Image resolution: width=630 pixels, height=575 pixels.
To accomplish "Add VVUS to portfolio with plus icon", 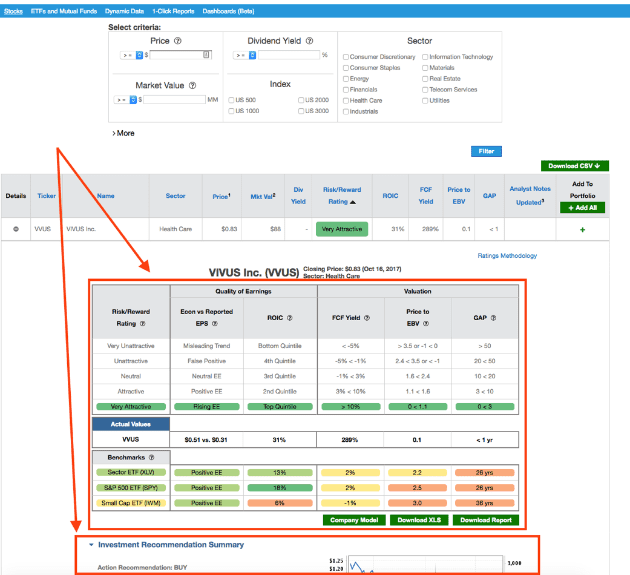I will (x=582, y=230).
